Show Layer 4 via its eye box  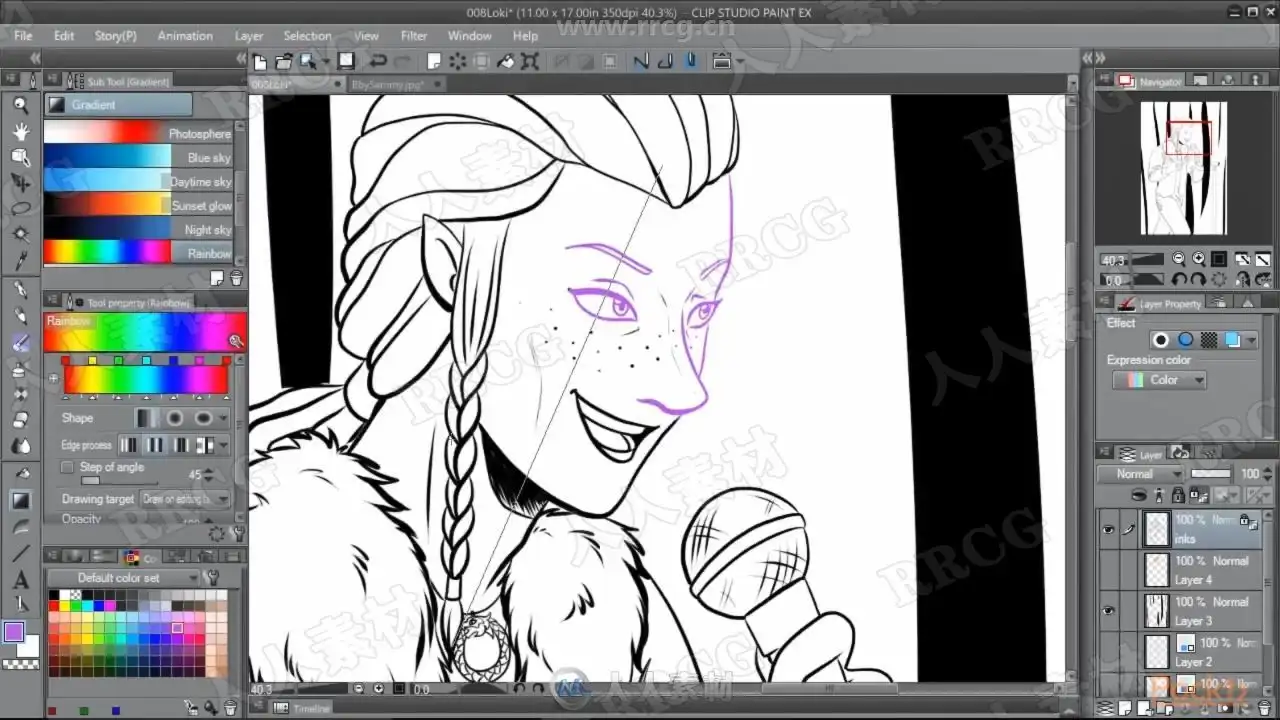point(1108,570)
